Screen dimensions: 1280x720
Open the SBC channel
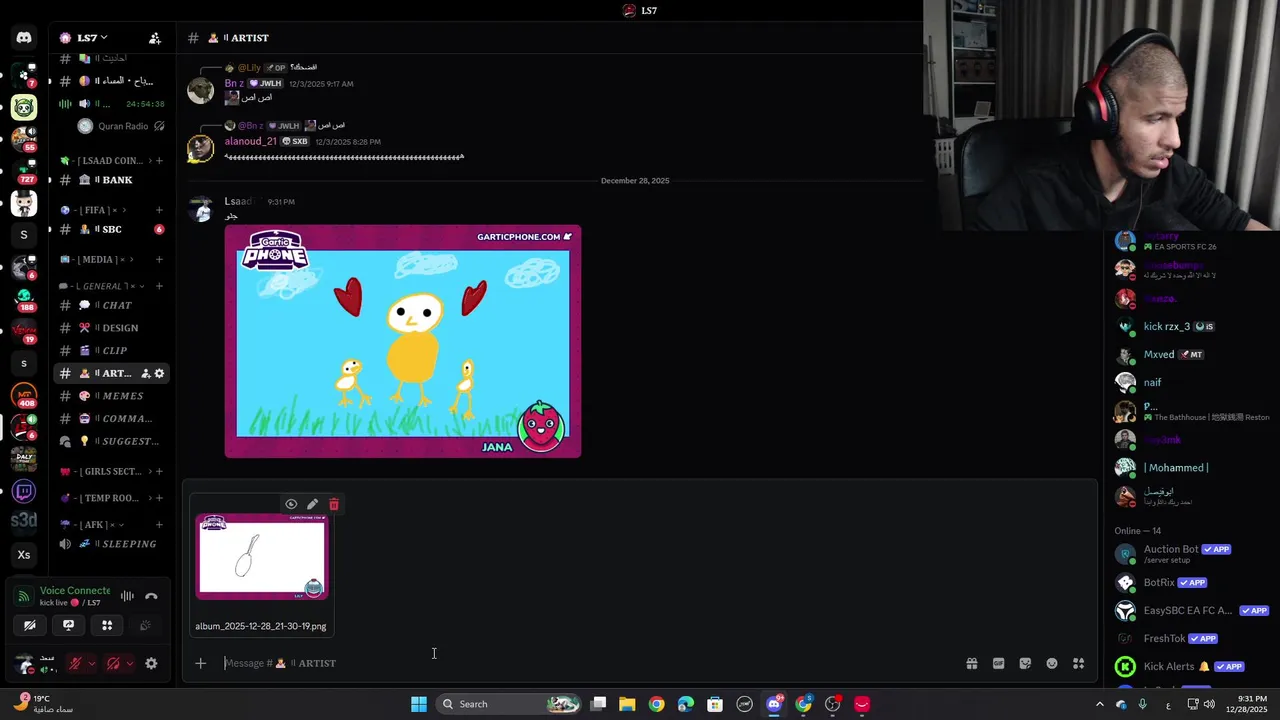pos(110,229)
